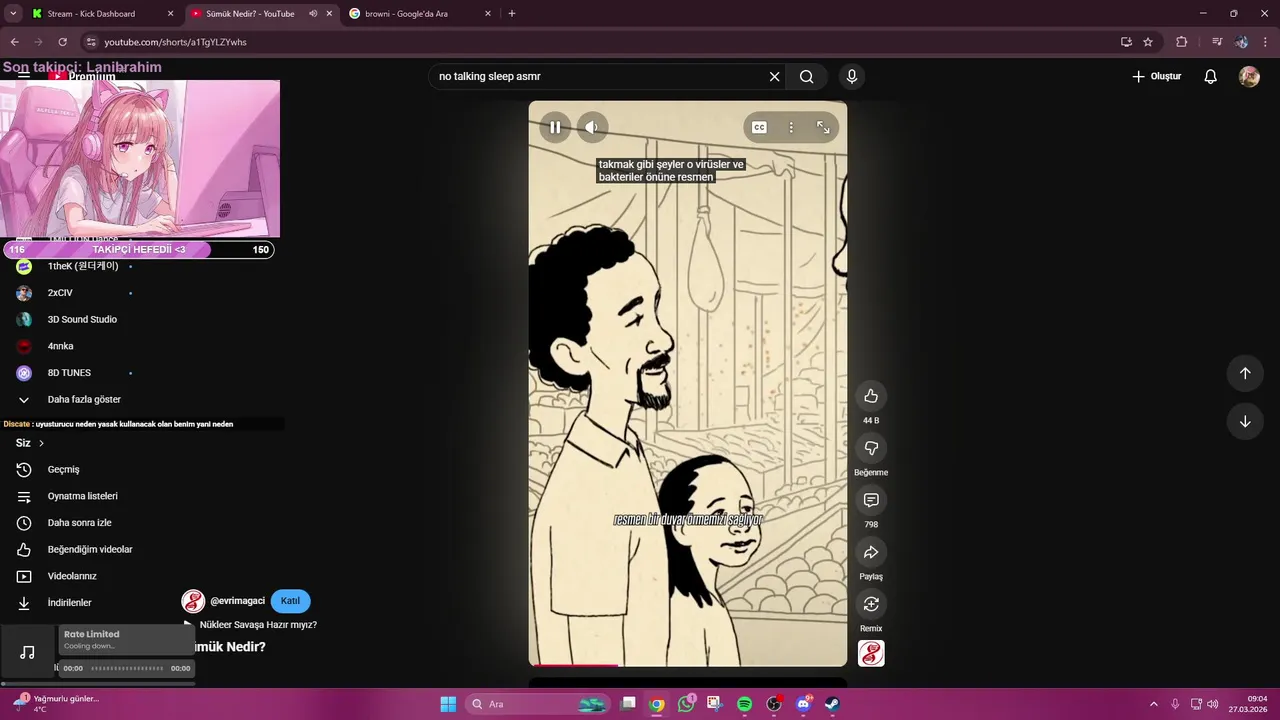Open YouTube account avatar menu
The width and height of the screenshot is (1280, 720).
point(1249,76)
